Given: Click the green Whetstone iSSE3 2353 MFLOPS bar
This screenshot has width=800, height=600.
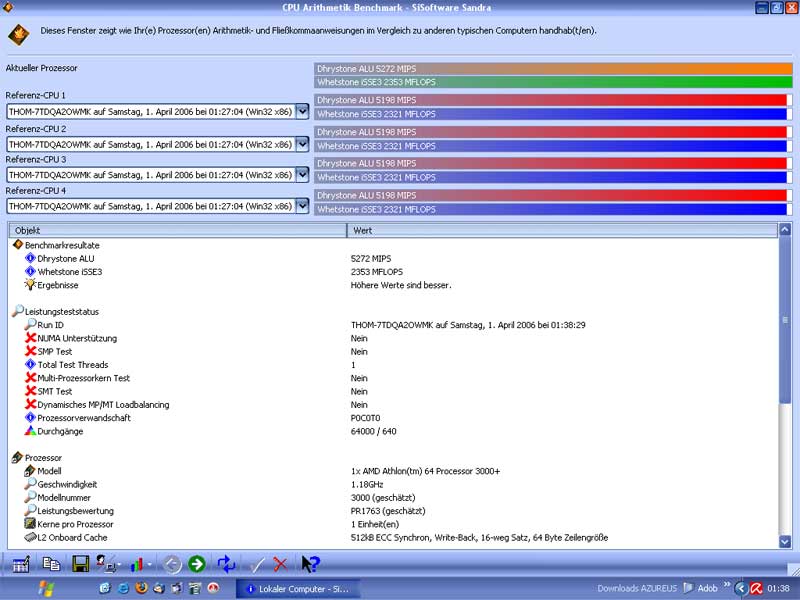Looking at the screenshot, I should pyautogui.click(x=553, y=82).
